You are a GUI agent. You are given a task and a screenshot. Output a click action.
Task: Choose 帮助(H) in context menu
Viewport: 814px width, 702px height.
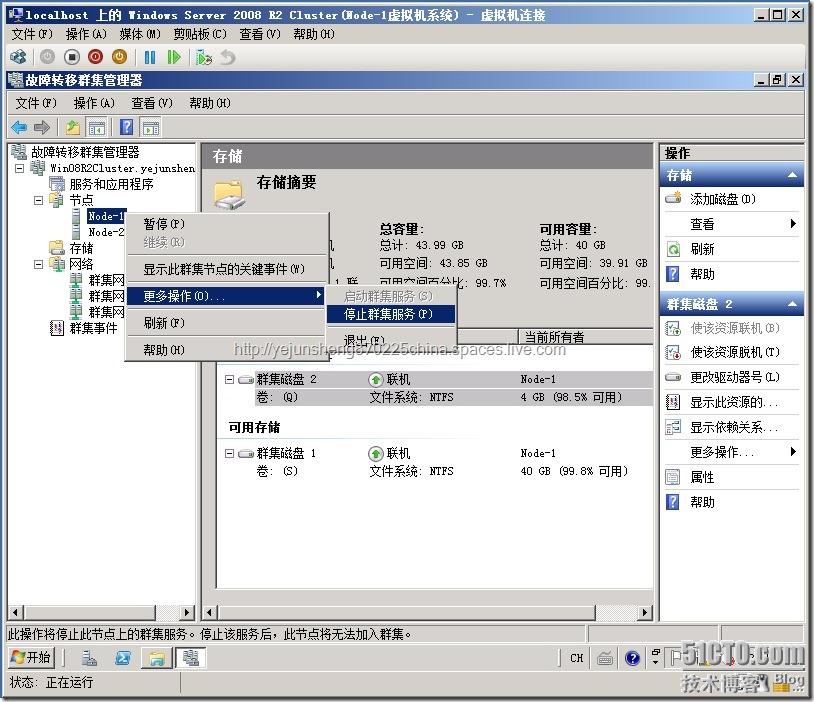pyautogui.click(x=227, y=350)
